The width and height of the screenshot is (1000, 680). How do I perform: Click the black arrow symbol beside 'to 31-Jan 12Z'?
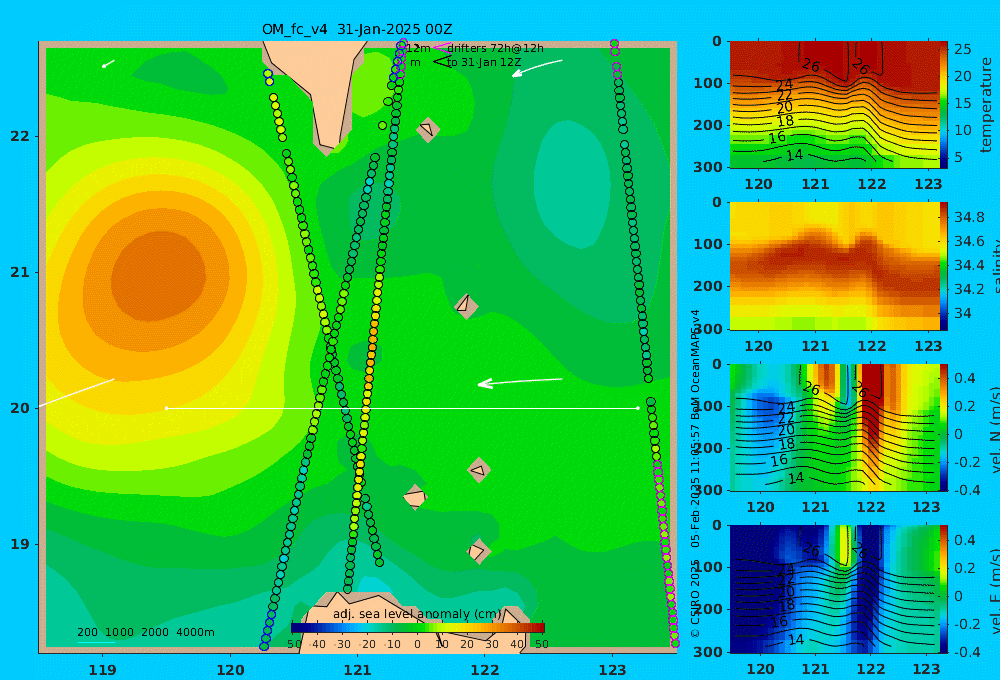tap(441, 62)
